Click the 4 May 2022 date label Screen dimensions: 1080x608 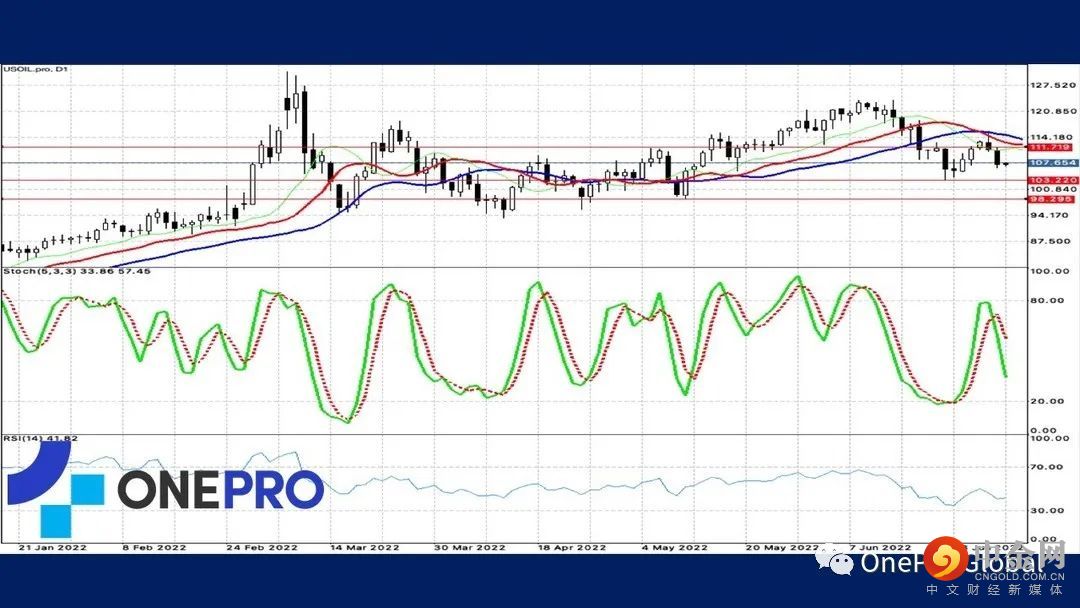[674, 547]
